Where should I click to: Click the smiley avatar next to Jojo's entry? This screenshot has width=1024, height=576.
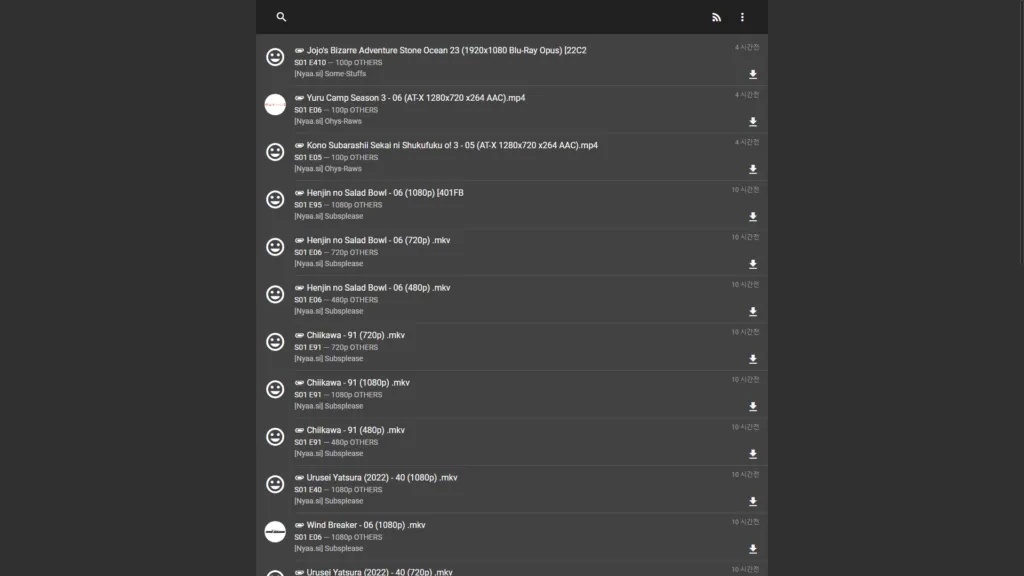274,57
